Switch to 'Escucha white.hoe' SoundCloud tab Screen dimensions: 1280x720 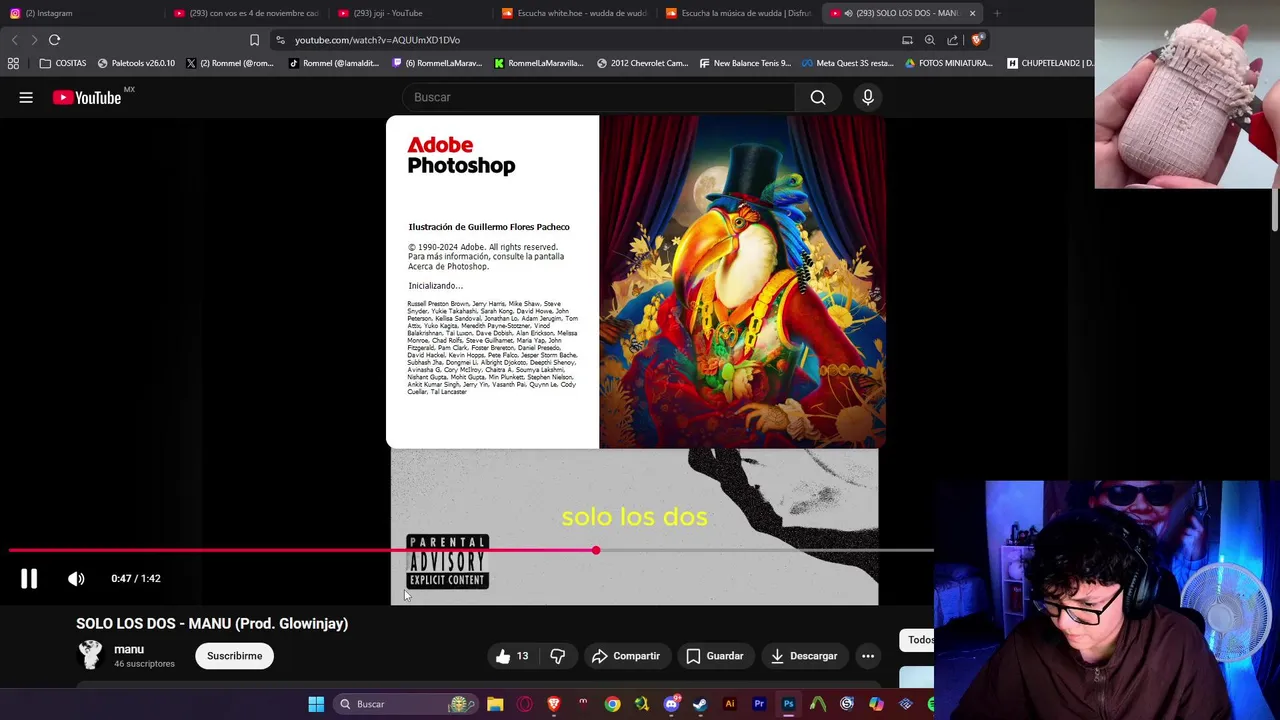(574, 13)
